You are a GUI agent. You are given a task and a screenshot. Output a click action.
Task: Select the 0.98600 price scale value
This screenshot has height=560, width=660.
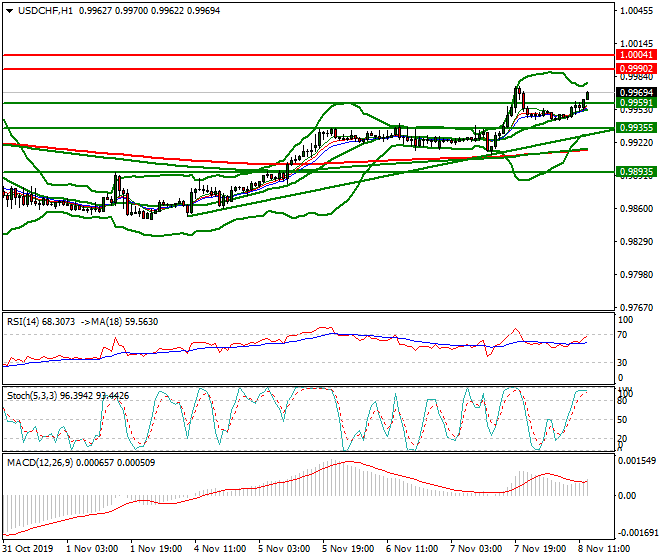(x=637, y=209)
